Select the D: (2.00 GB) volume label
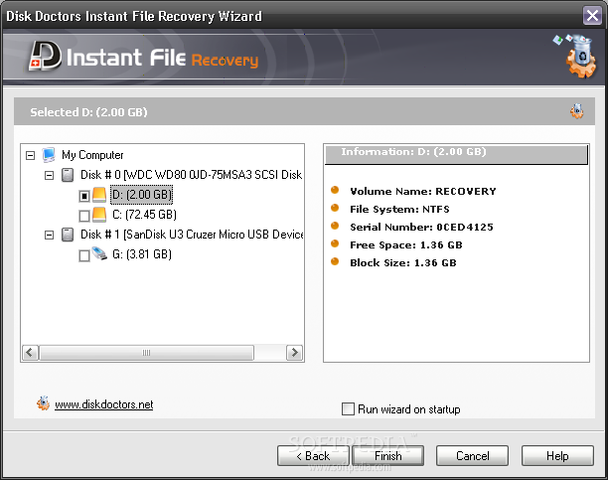608x480 pixels. pos(142,195)
